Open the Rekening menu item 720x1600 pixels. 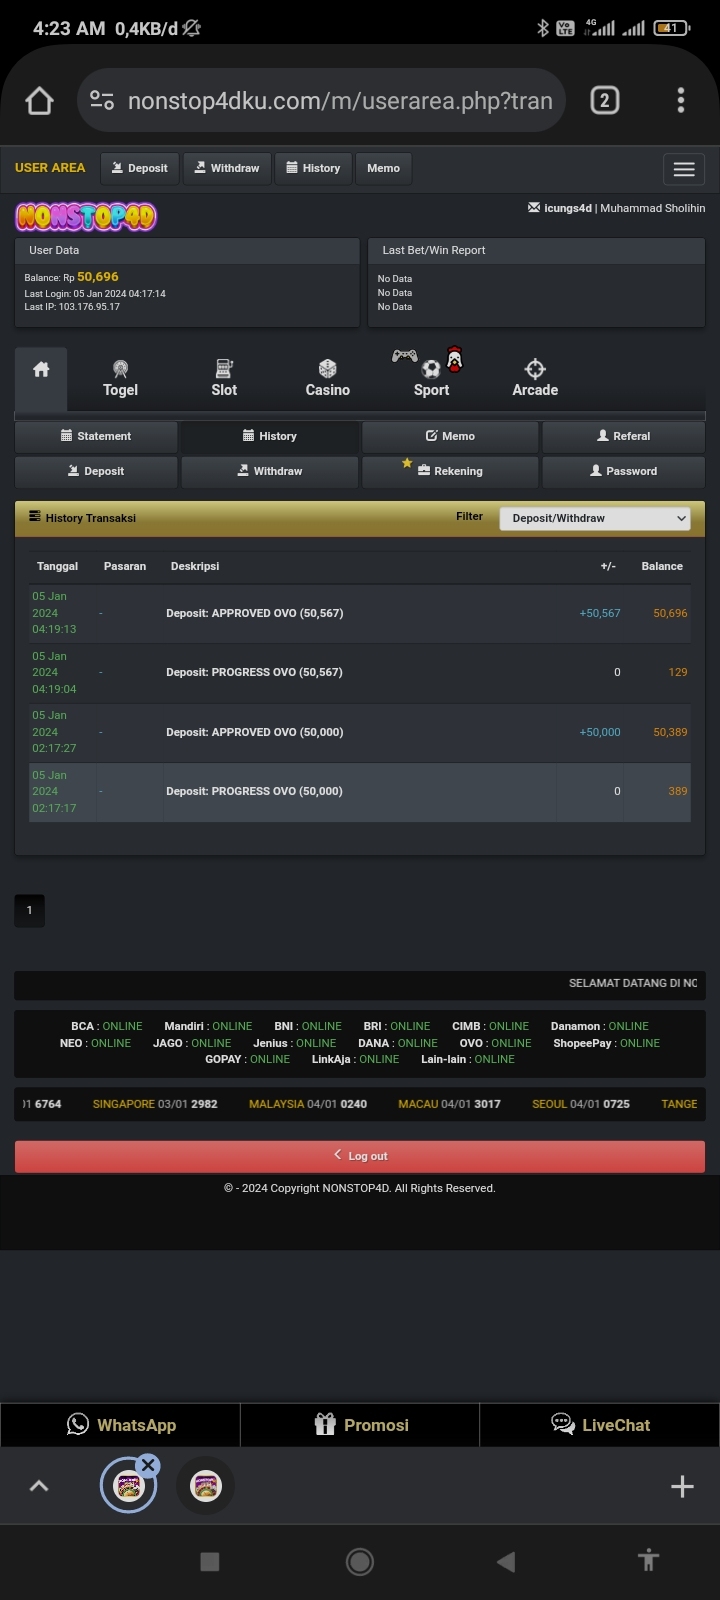(x=450, y=471)
